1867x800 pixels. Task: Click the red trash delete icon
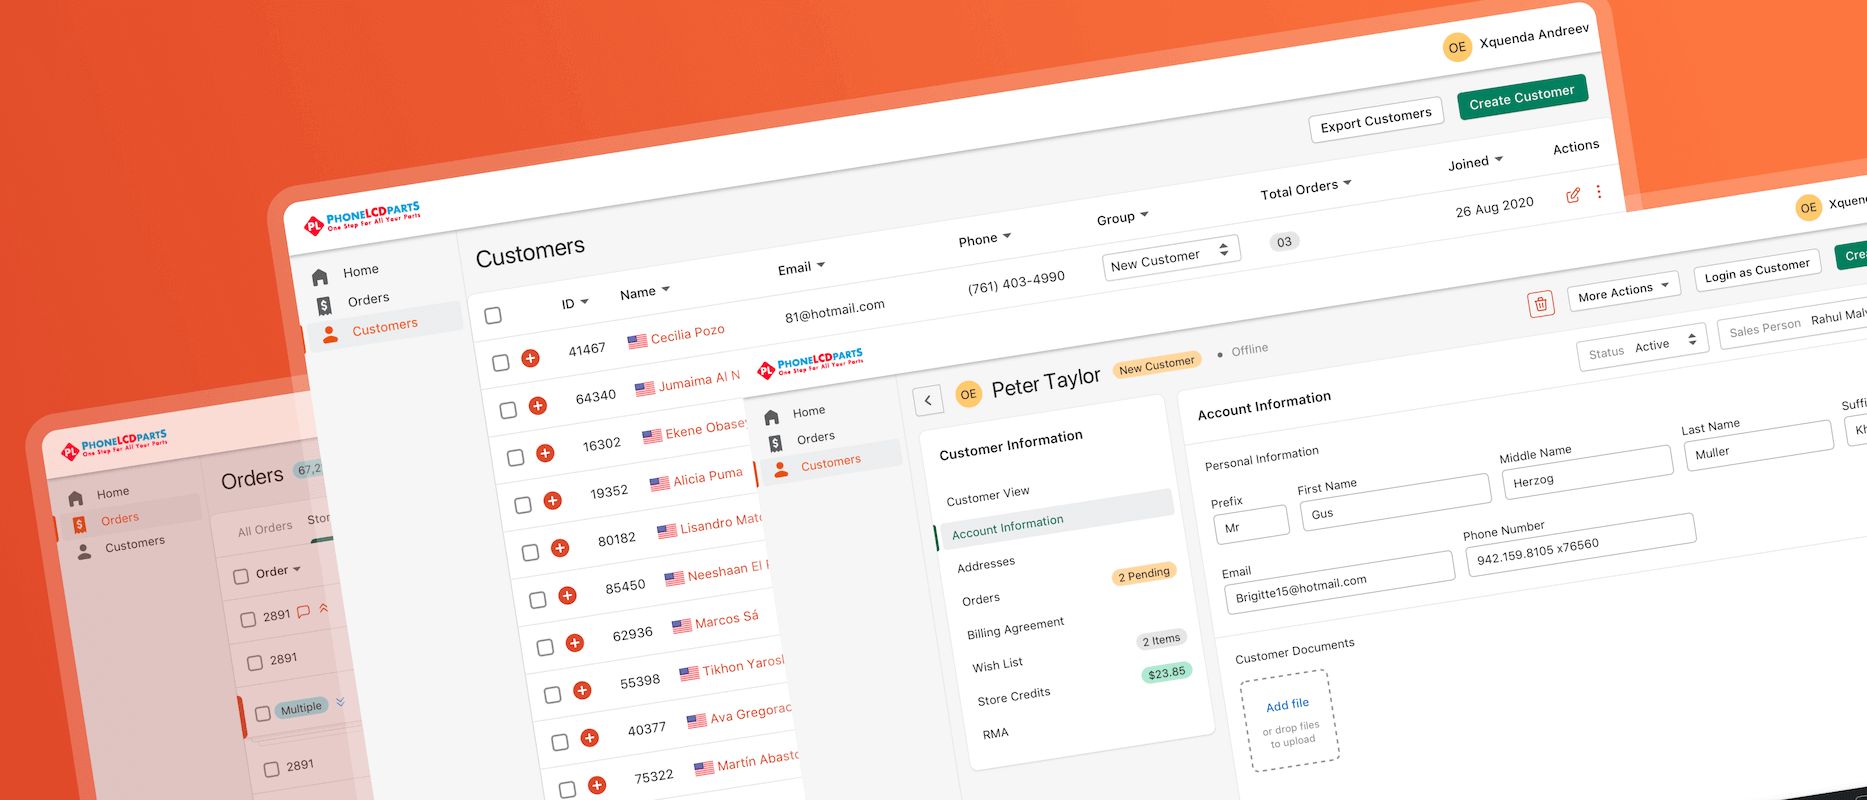[1541, 304]
